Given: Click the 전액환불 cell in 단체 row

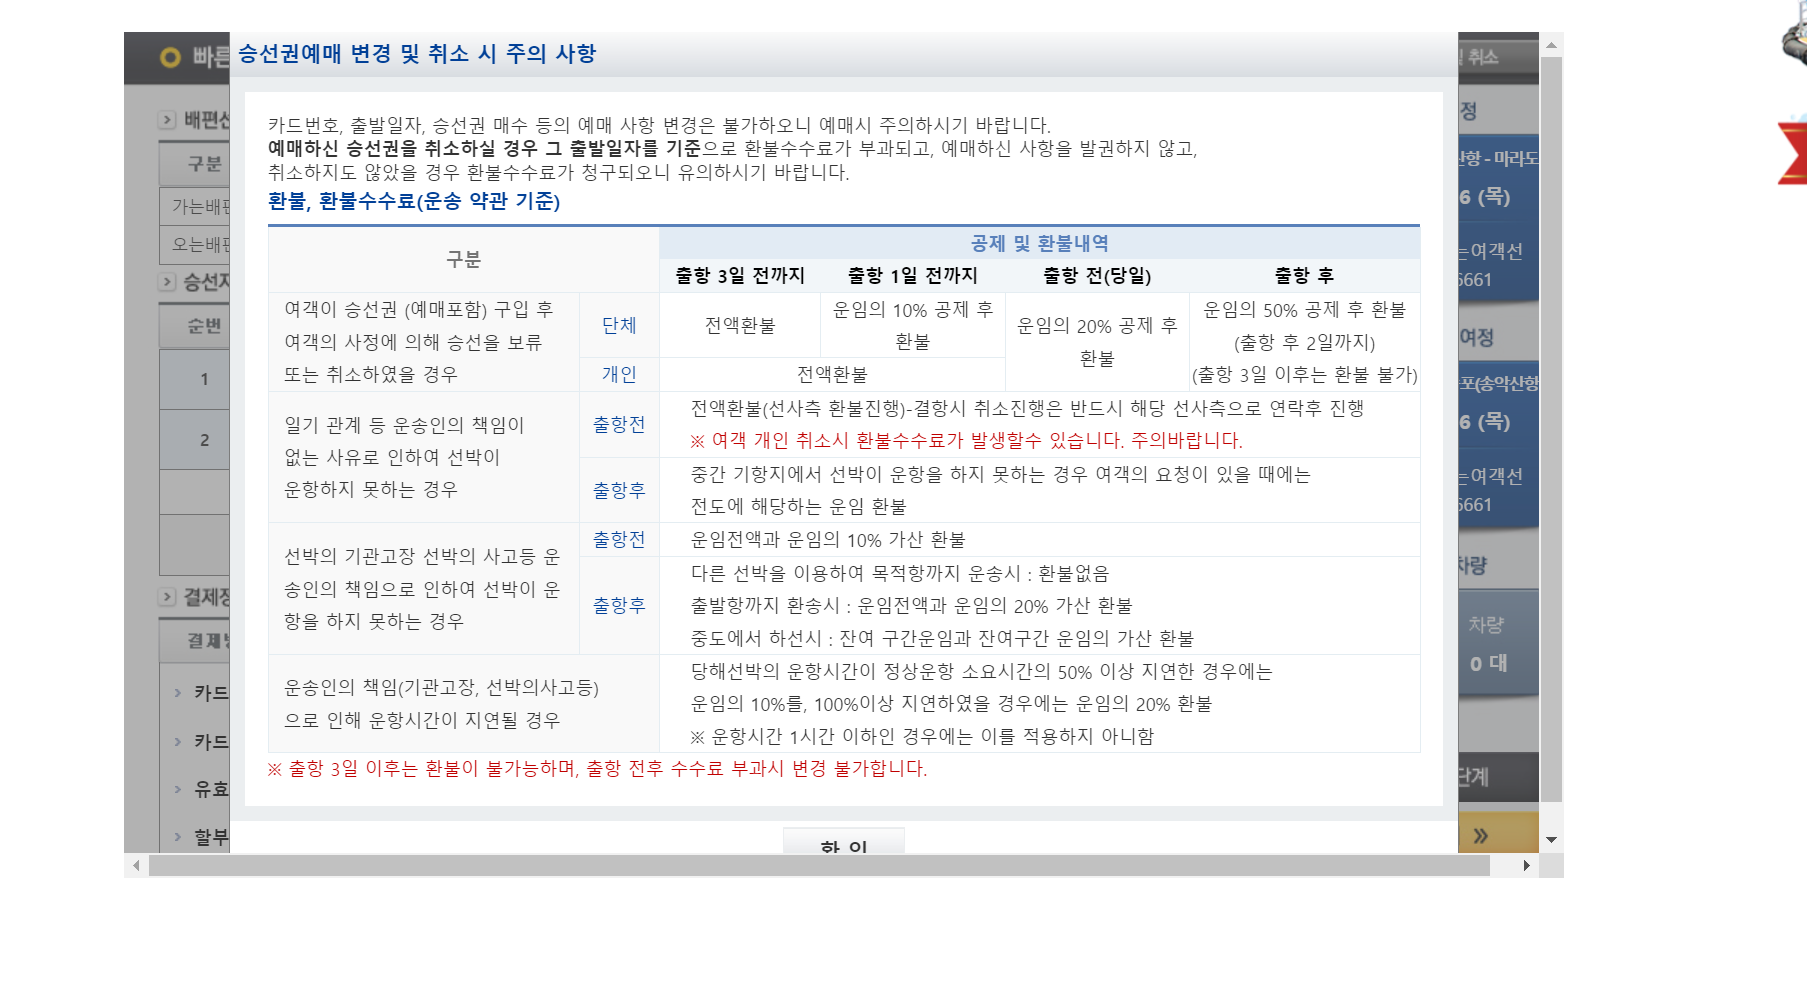Looking at the screenshot, I should point(740,325).
